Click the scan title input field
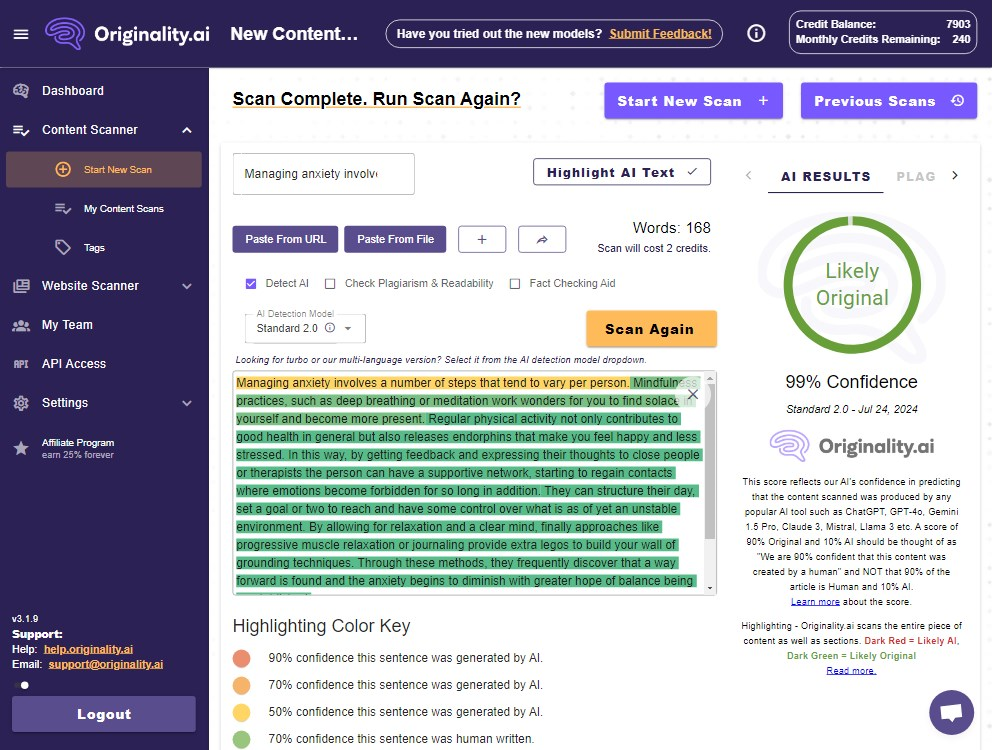Screen dimensions: 992x750 point(323,173)
